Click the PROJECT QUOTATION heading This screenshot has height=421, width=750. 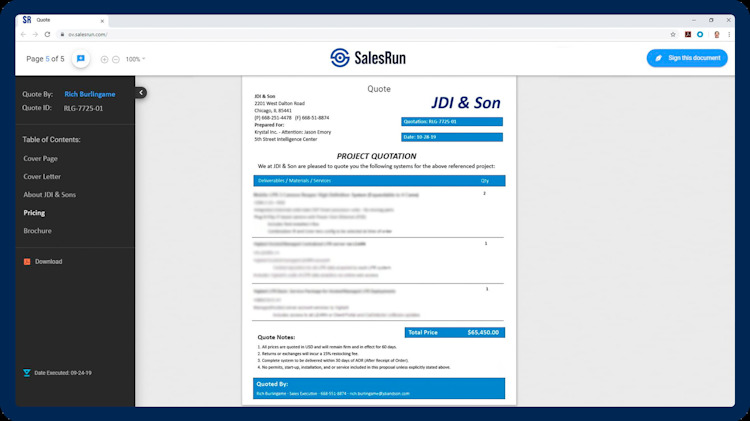pos(376,156)
